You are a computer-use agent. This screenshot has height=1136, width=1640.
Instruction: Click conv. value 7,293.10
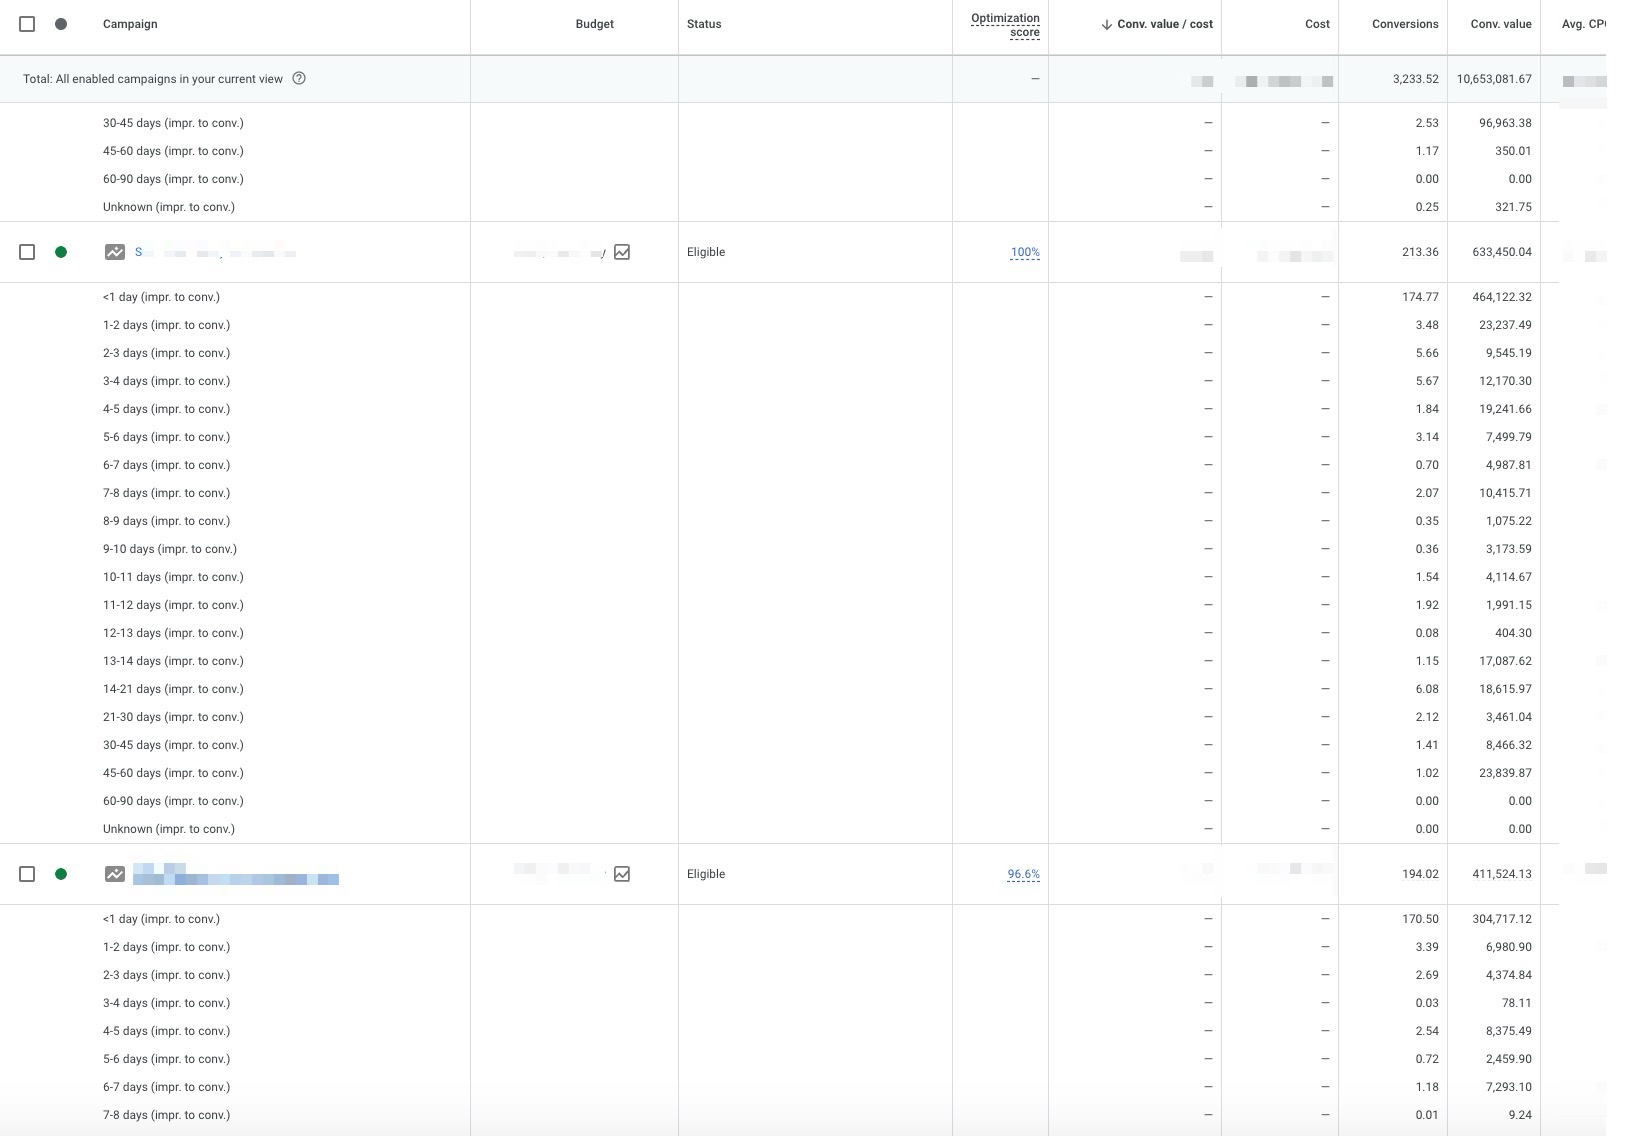pyautogui.click(x=1508, y=1087)
